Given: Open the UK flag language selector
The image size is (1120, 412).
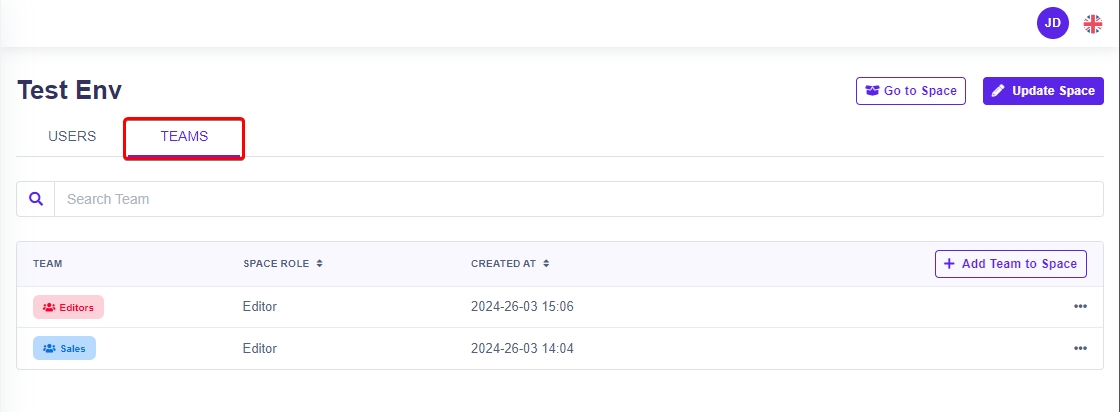Looking at the screenshot, I should tap(1093, 23).
